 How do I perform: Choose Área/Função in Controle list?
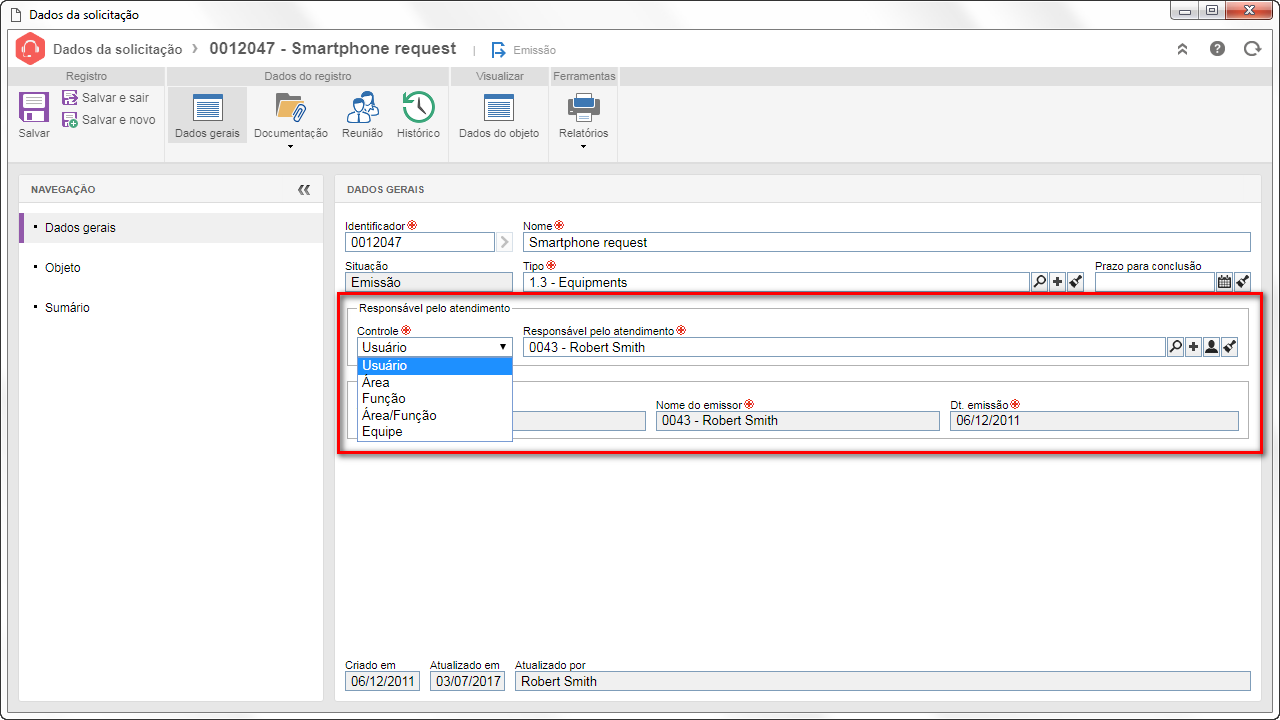[x=435, y=415]
